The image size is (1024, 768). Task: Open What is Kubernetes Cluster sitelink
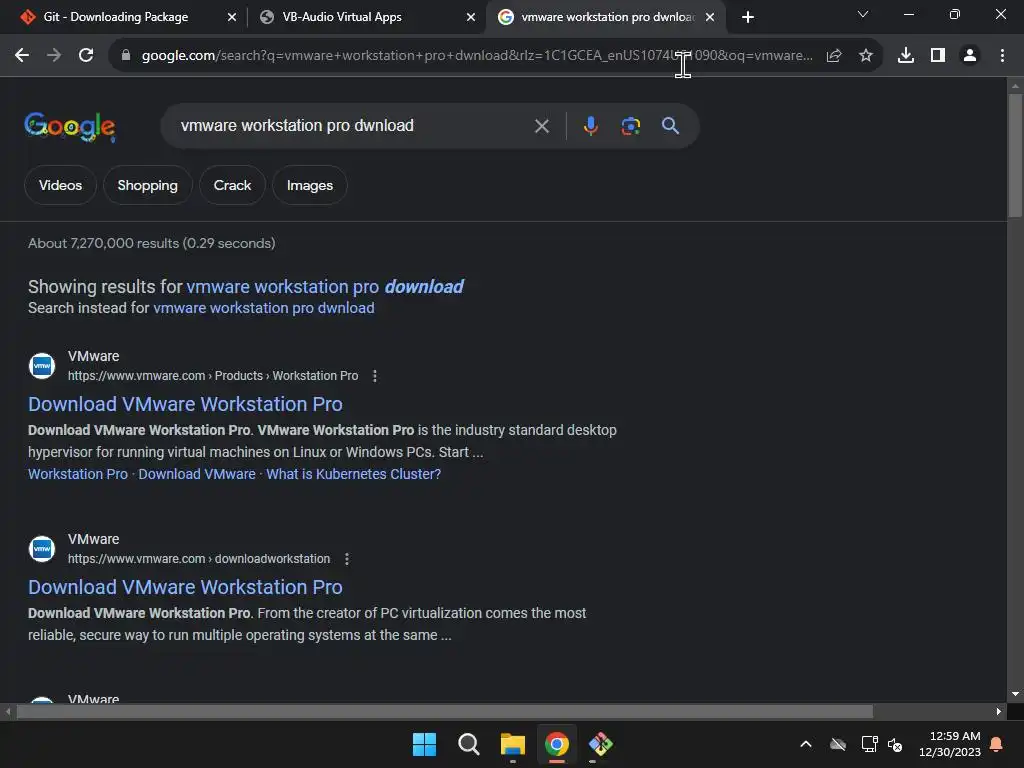click(353, 474)
